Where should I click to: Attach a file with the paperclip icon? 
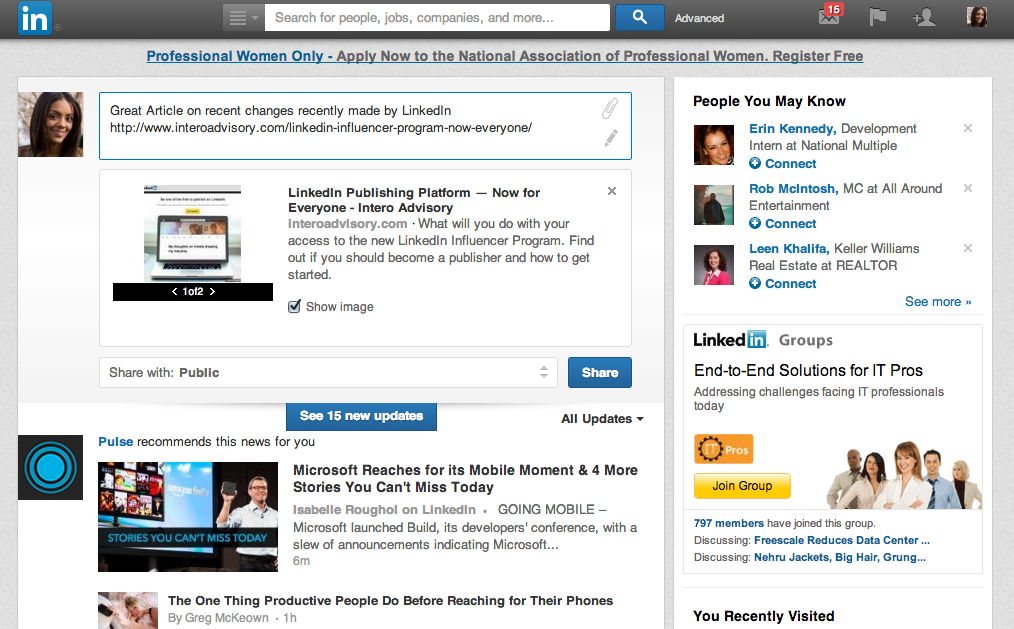(x=610, y=109)
